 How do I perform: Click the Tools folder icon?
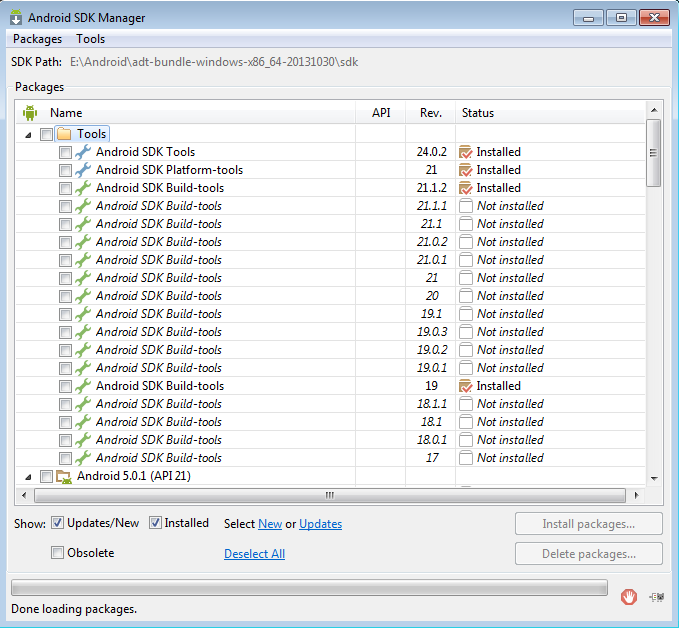tap(64, 134)
